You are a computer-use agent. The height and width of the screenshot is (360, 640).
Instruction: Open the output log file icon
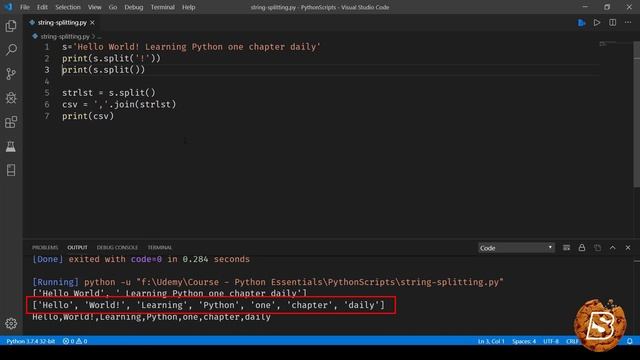click(x=597, y=248)
